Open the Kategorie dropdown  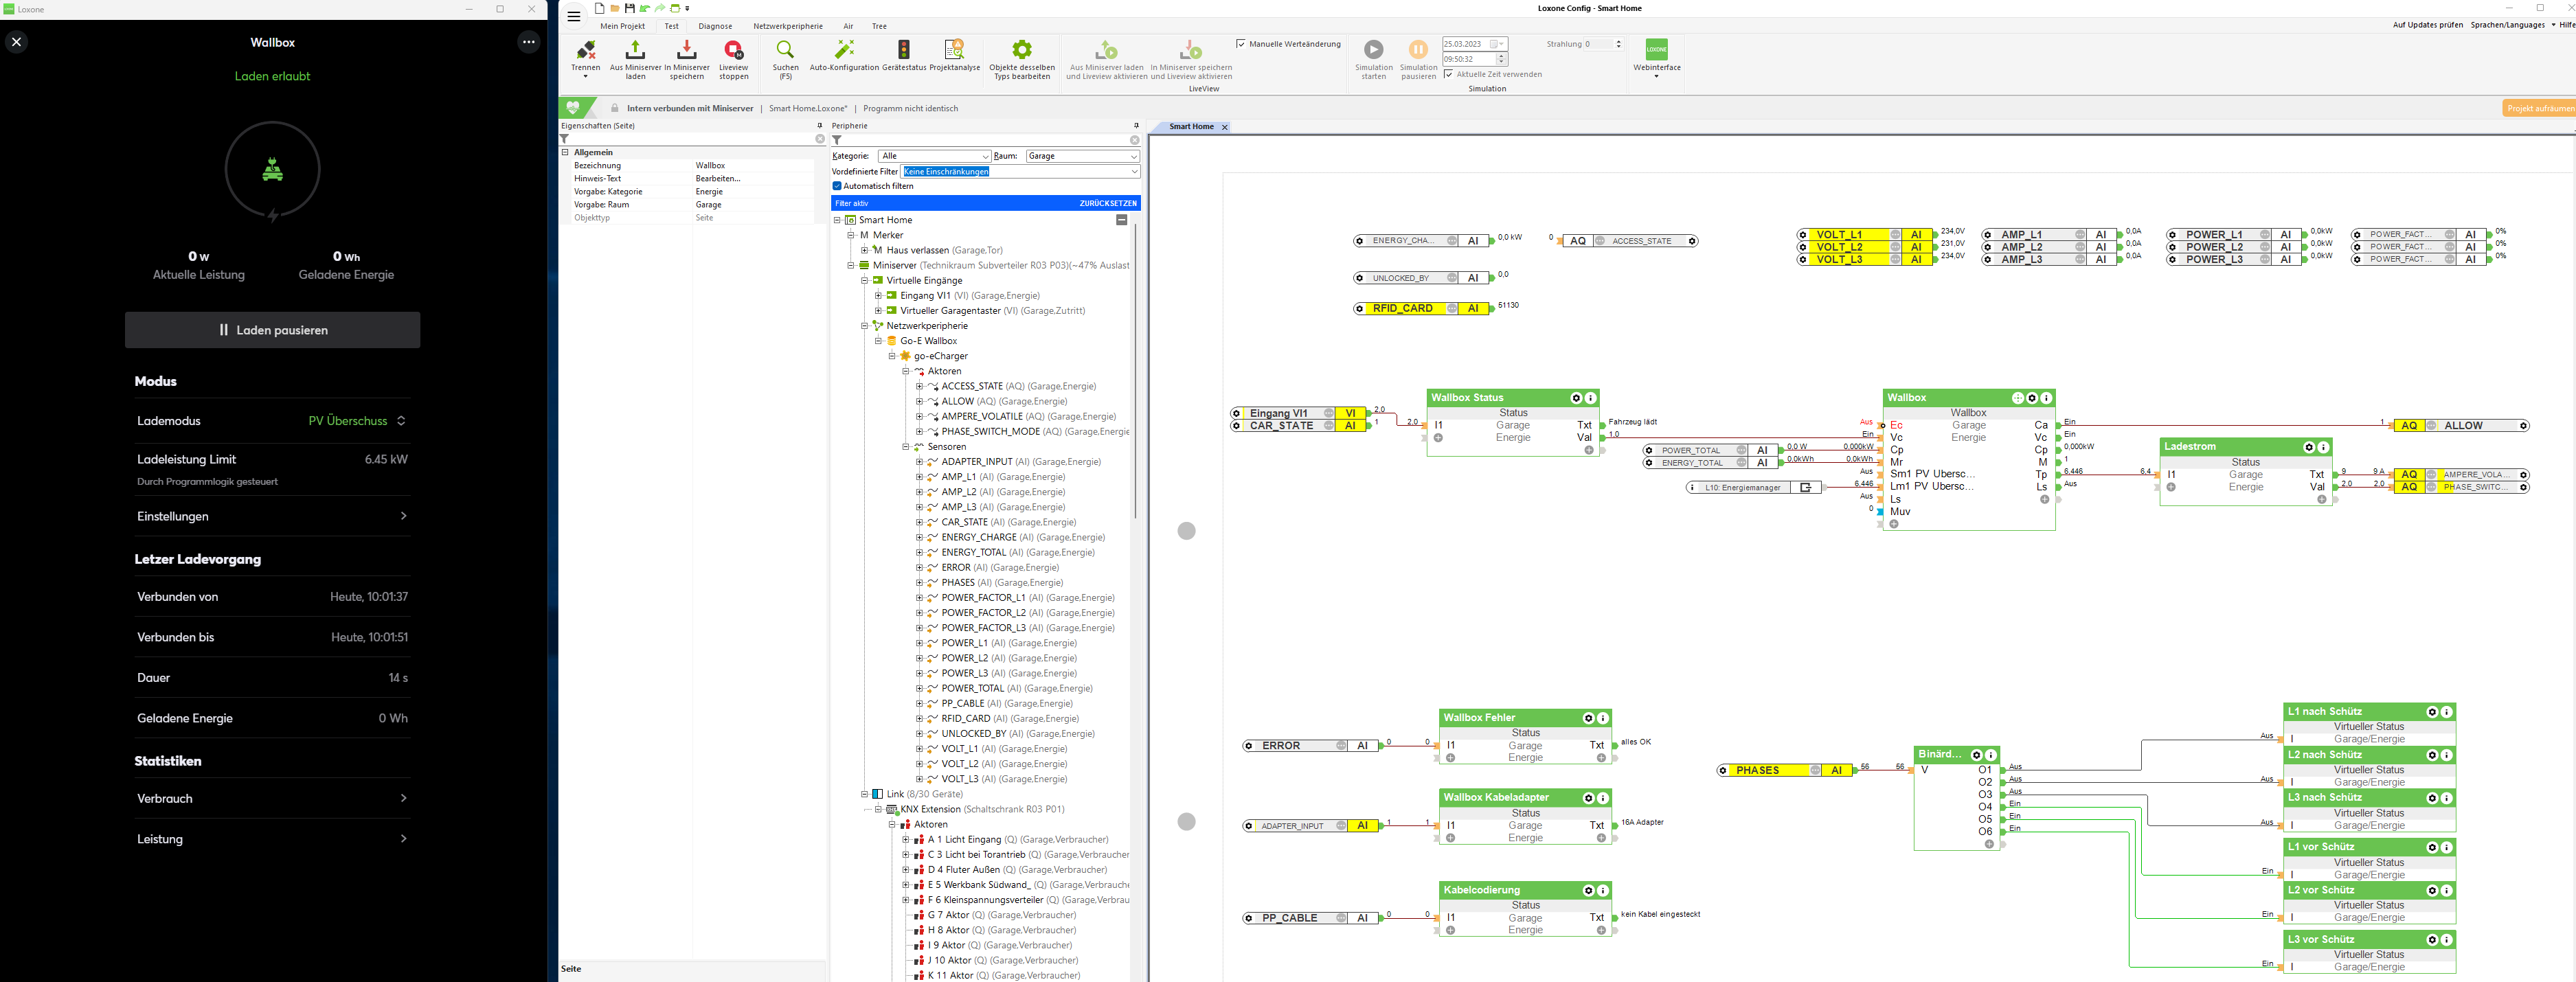[x=934, y=156]
